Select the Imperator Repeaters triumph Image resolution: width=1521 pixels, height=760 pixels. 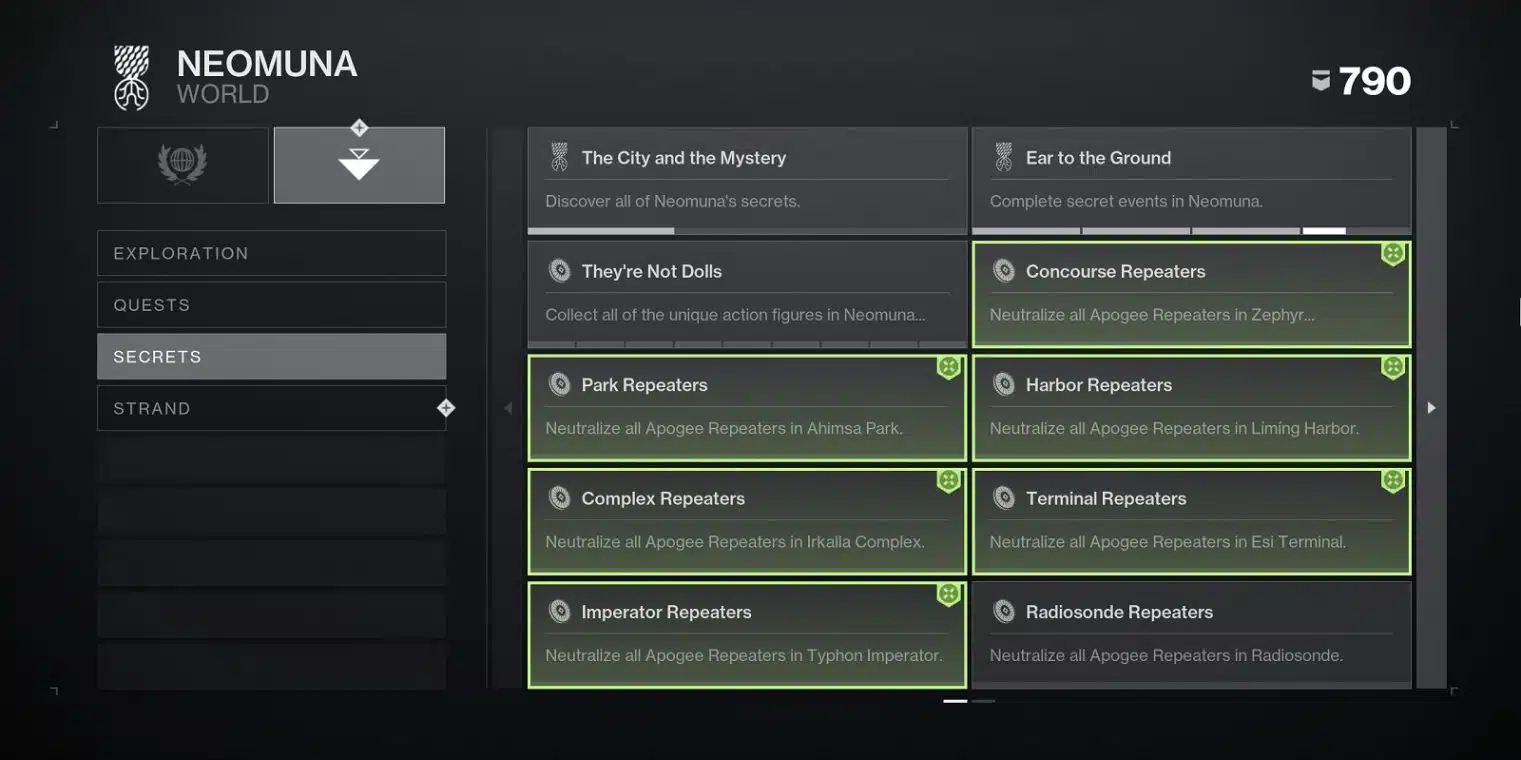click(747, 635)
